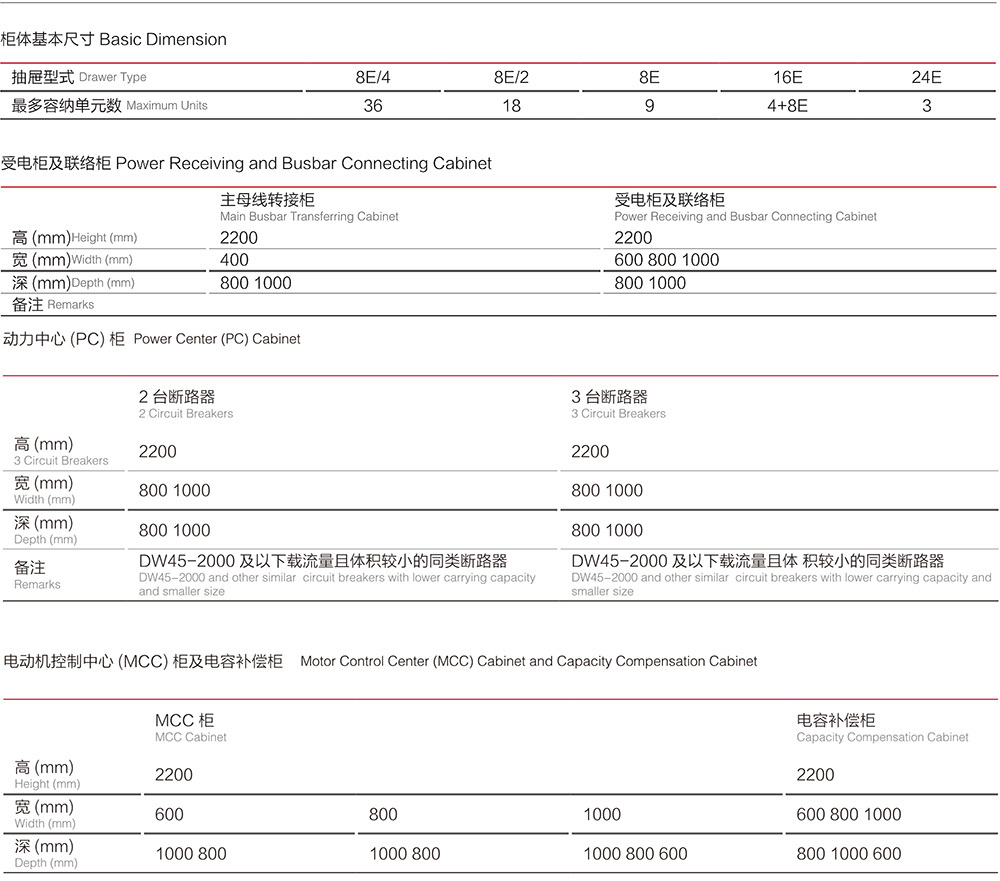Click height "2200" under Capacity Compensation Cabinet
Screen dimensions: 1000x881
pos(815,775)
